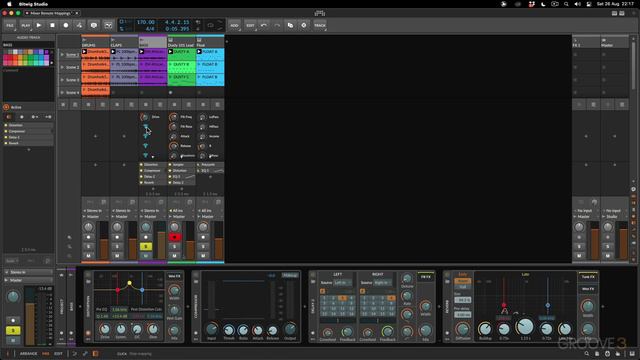
Task: Click Makeup button on Compressor device
Action: tap(290, 276)
